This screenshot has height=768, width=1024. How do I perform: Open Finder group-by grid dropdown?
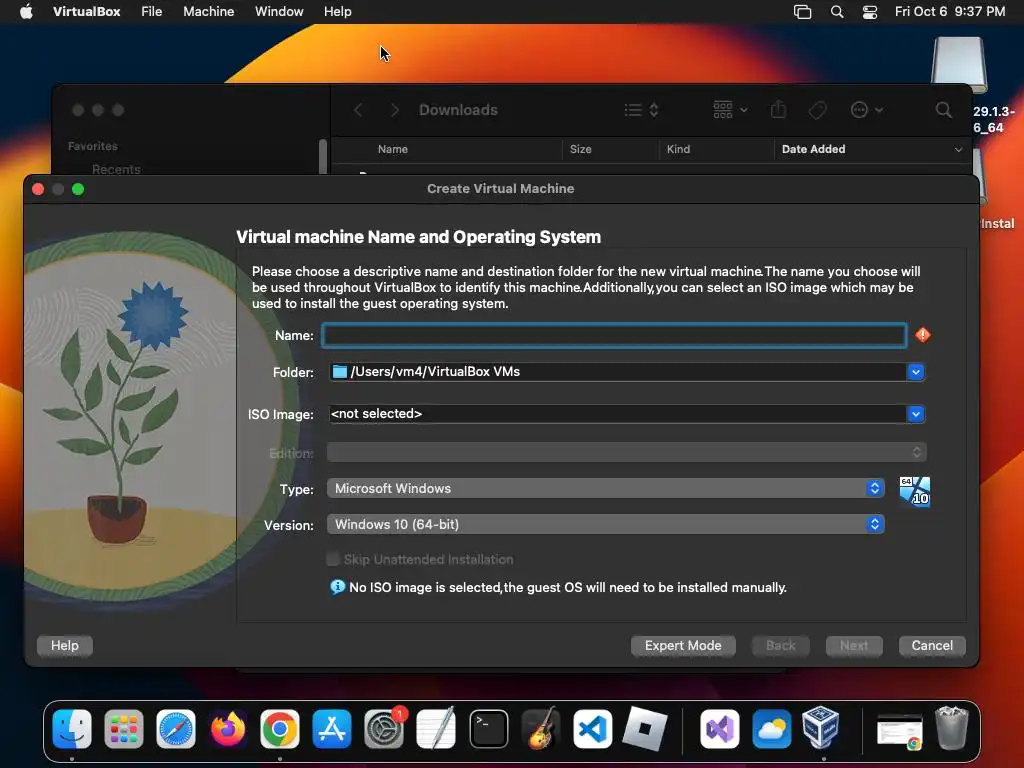[x=730, y=110]
